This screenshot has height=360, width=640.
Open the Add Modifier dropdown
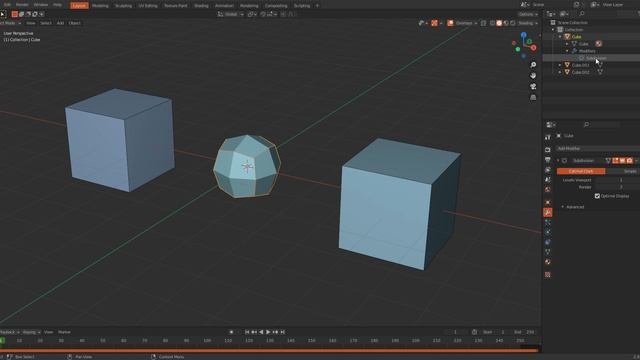[x=598, y=149]
